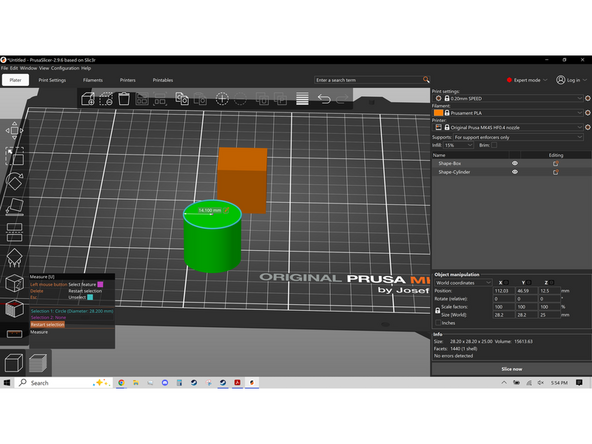
Task: Toggle the scale factors lock
Action: [438, 310]
